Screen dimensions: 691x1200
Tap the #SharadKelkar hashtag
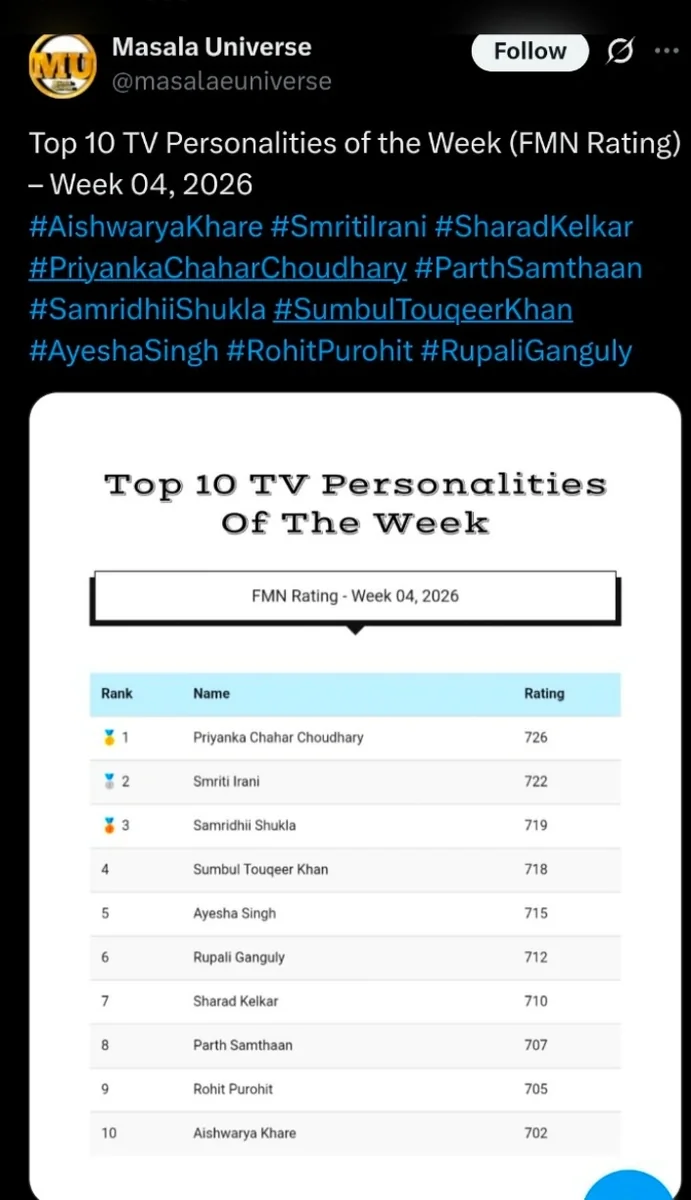[x=534, y=227]
